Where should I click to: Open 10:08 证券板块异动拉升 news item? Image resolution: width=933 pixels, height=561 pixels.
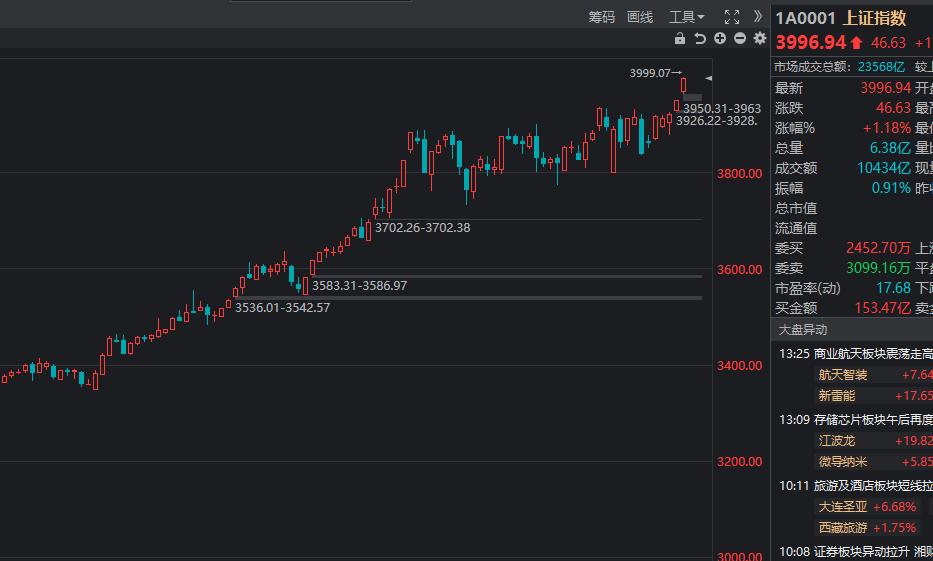(x=856, y=552)
